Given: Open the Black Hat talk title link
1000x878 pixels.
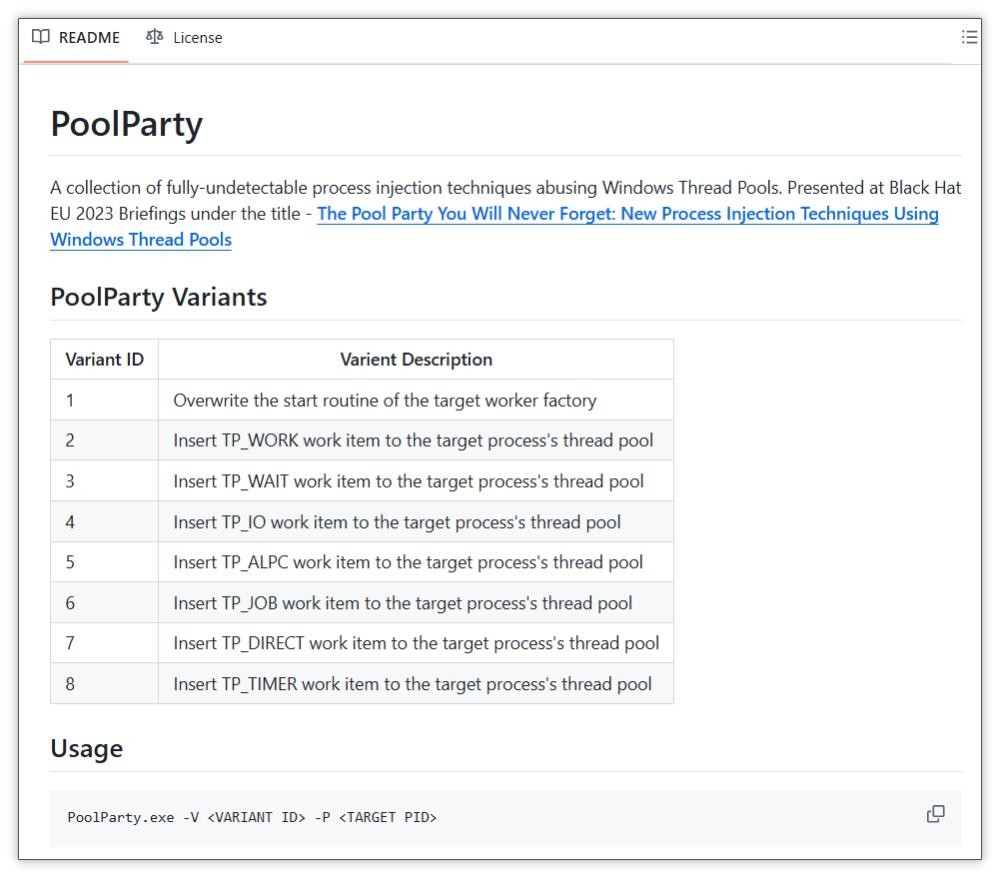Looking at the screenshot, I should (x=628, y=214).
